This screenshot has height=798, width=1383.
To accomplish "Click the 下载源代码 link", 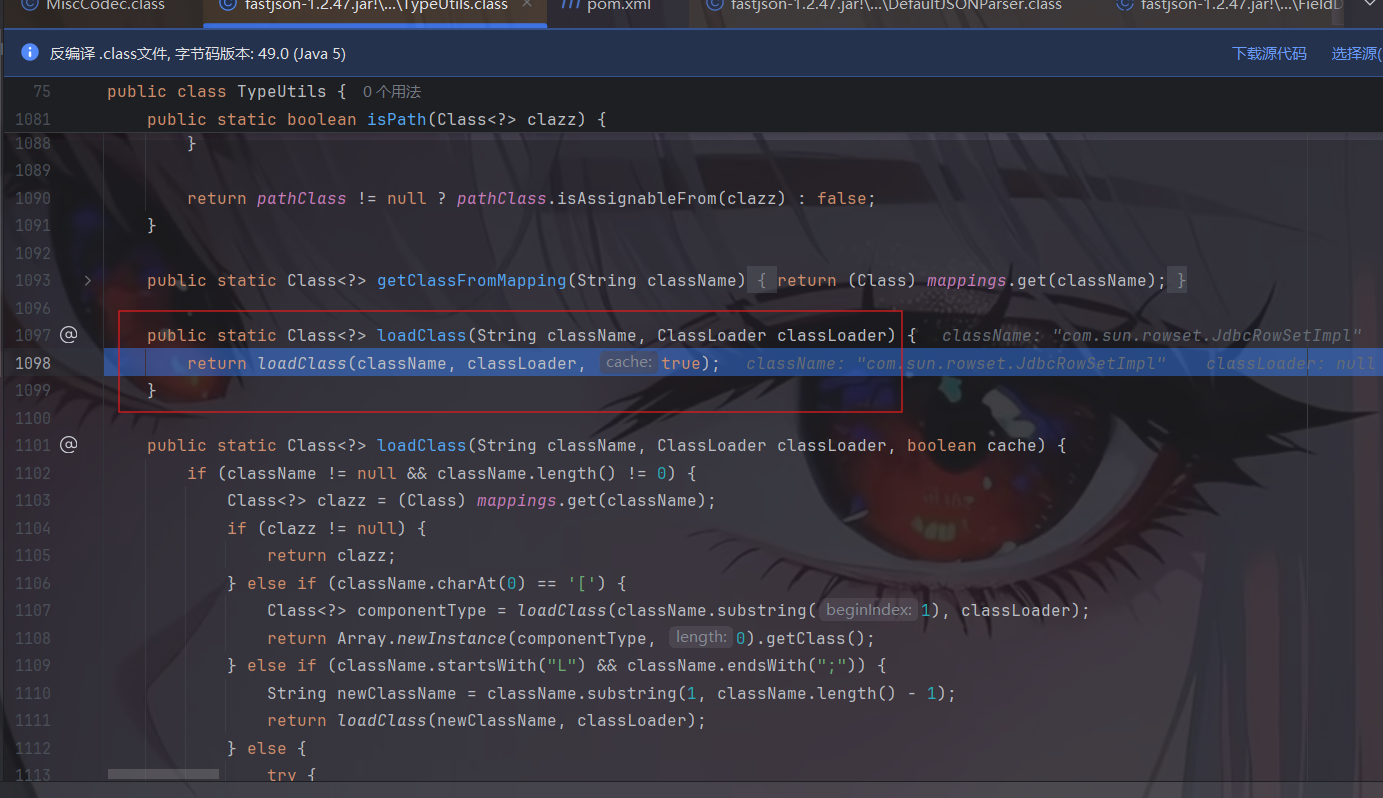I will [1269, 54].
